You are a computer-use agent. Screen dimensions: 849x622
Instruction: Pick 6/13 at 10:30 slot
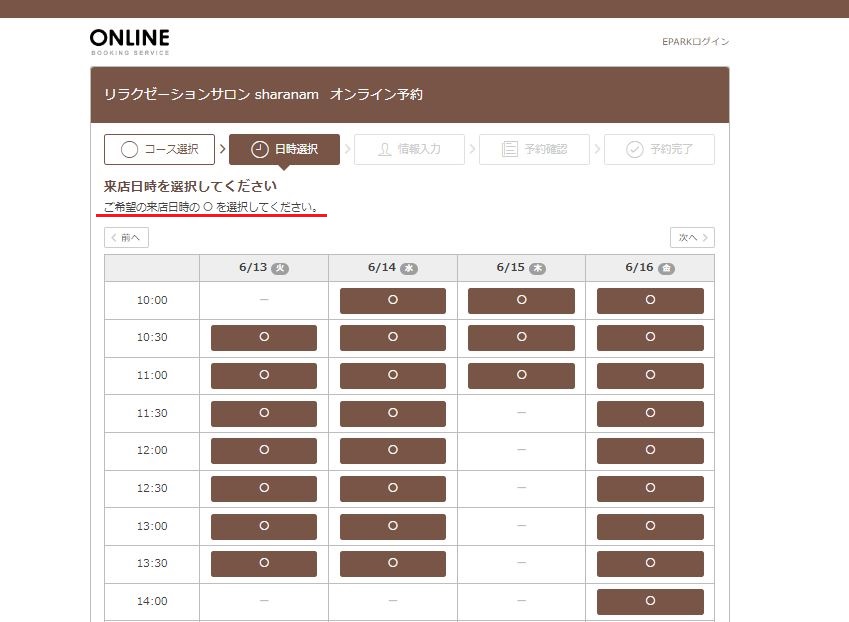tap(264, 338)
